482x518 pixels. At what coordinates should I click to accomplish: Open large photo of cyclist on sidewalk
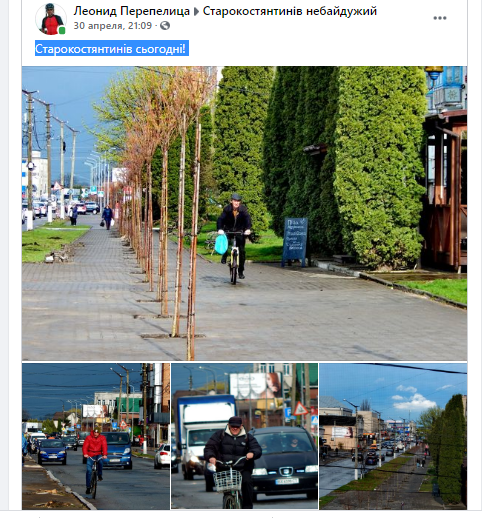[244, 213]
